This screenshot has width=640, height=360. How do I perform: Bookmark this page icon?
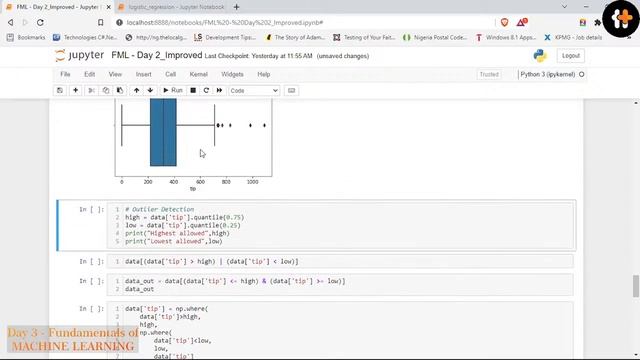pos(100,22)
